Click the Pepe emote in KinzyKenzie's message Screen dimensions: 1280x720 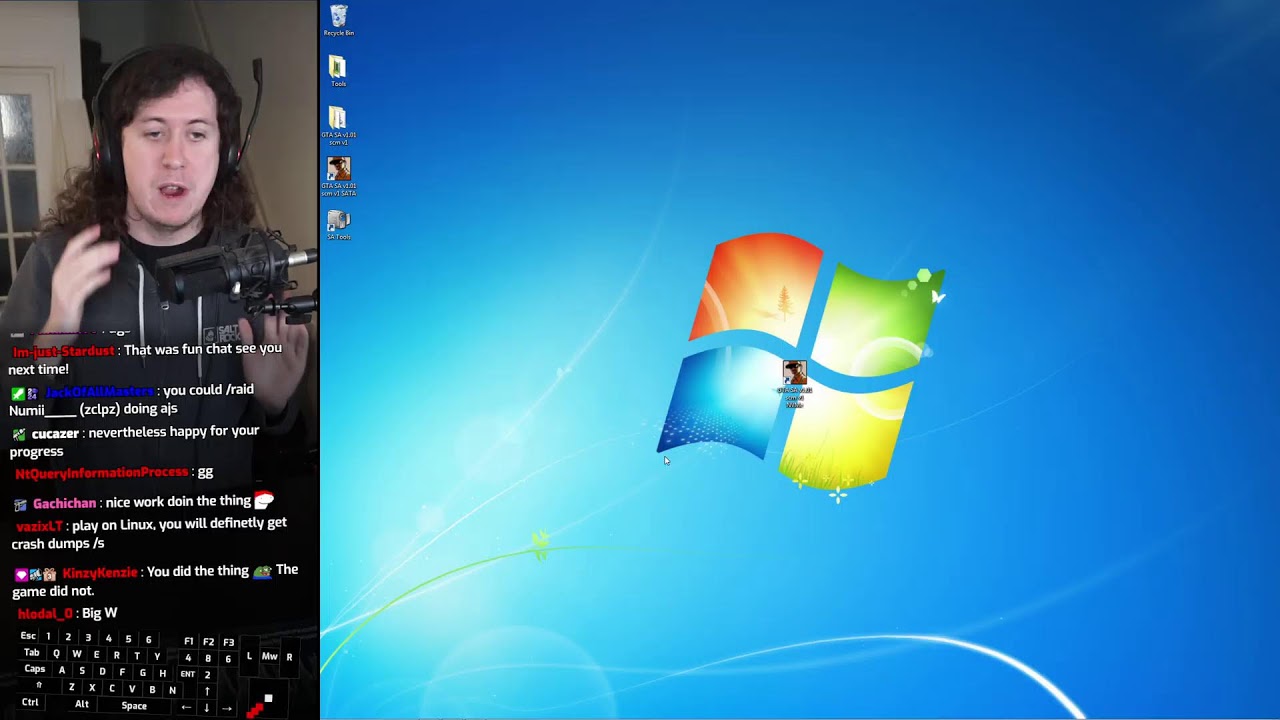tap(262, 571)
